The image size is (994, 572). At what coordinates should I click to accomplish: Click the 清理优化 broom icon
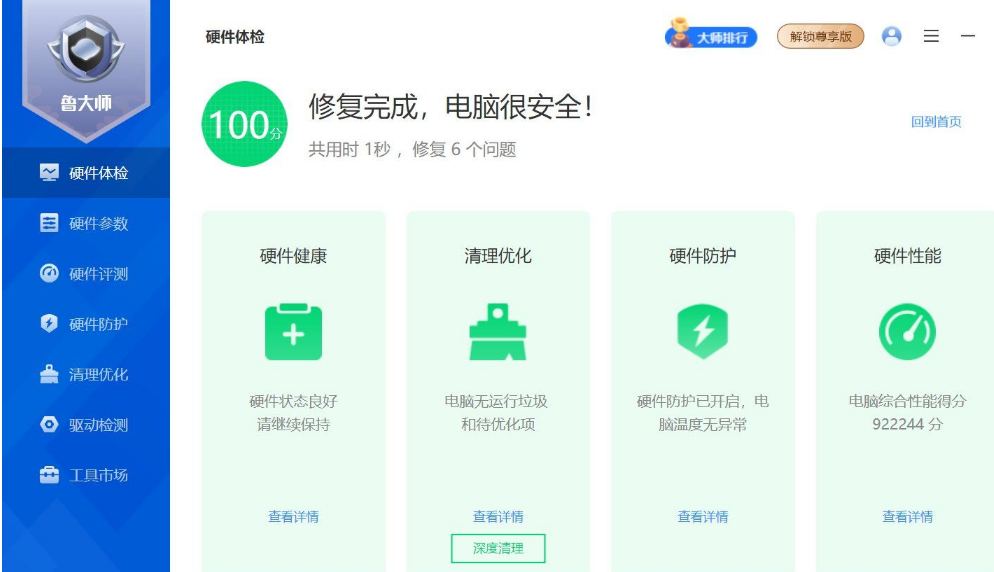[498, 332]
